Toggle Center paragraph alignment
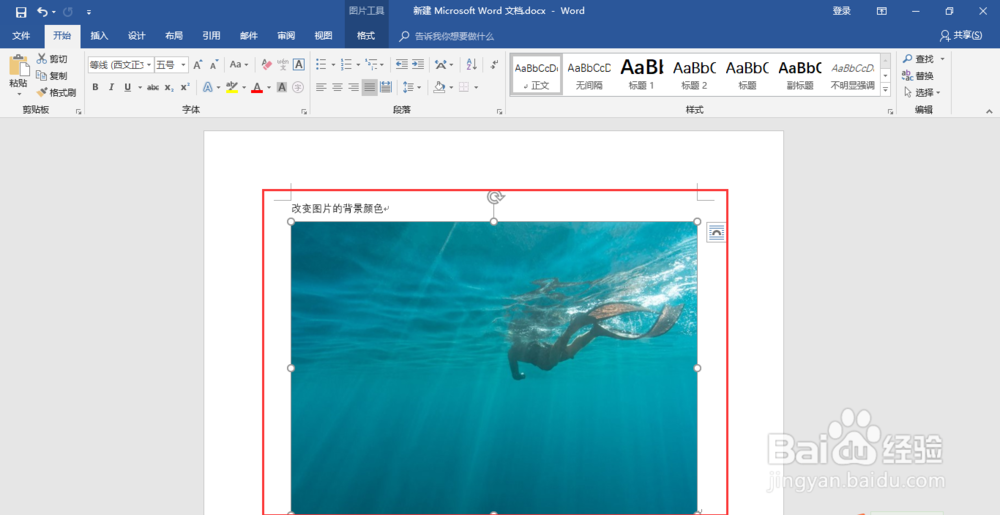The height and width of the screenshot is (515, 1000). (337, 87)
